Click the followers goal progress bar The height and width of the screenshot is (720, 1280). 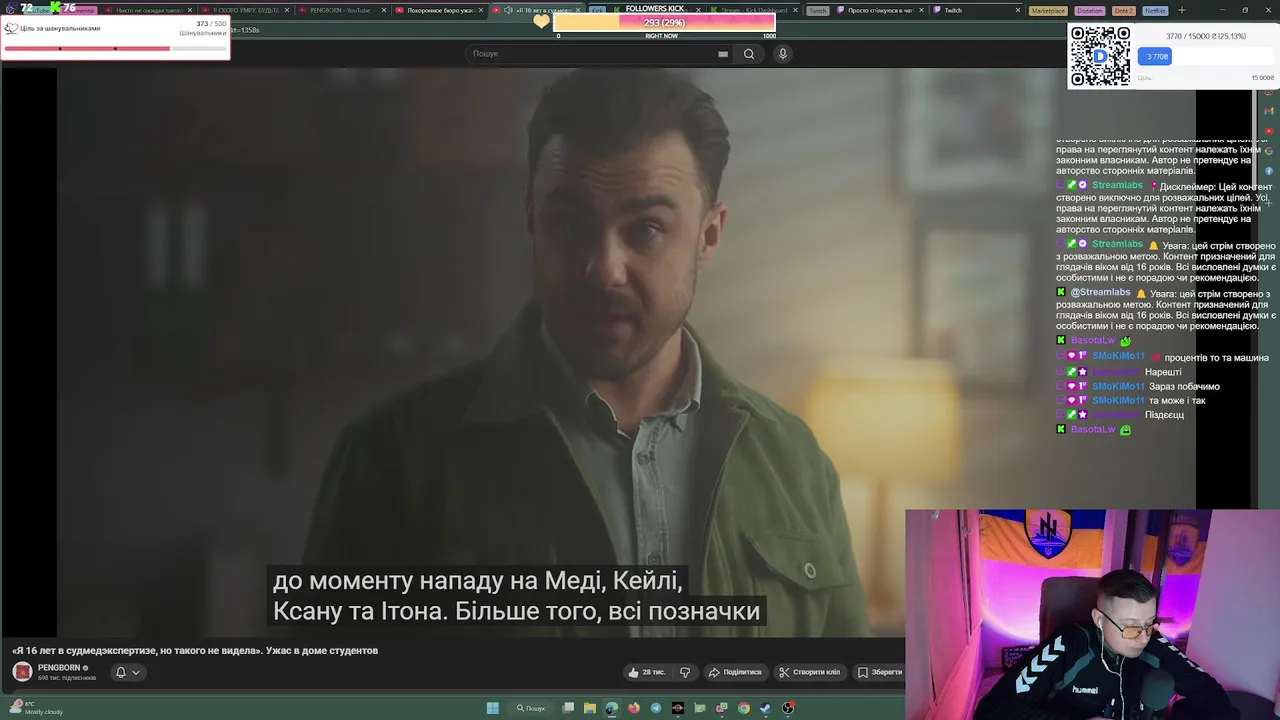(664, 22)
